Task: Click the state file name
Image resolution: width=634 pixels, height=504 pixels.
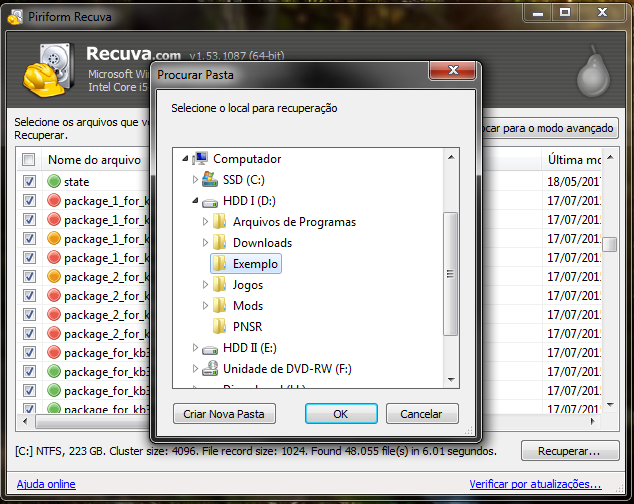Action: tap(76, 182)
